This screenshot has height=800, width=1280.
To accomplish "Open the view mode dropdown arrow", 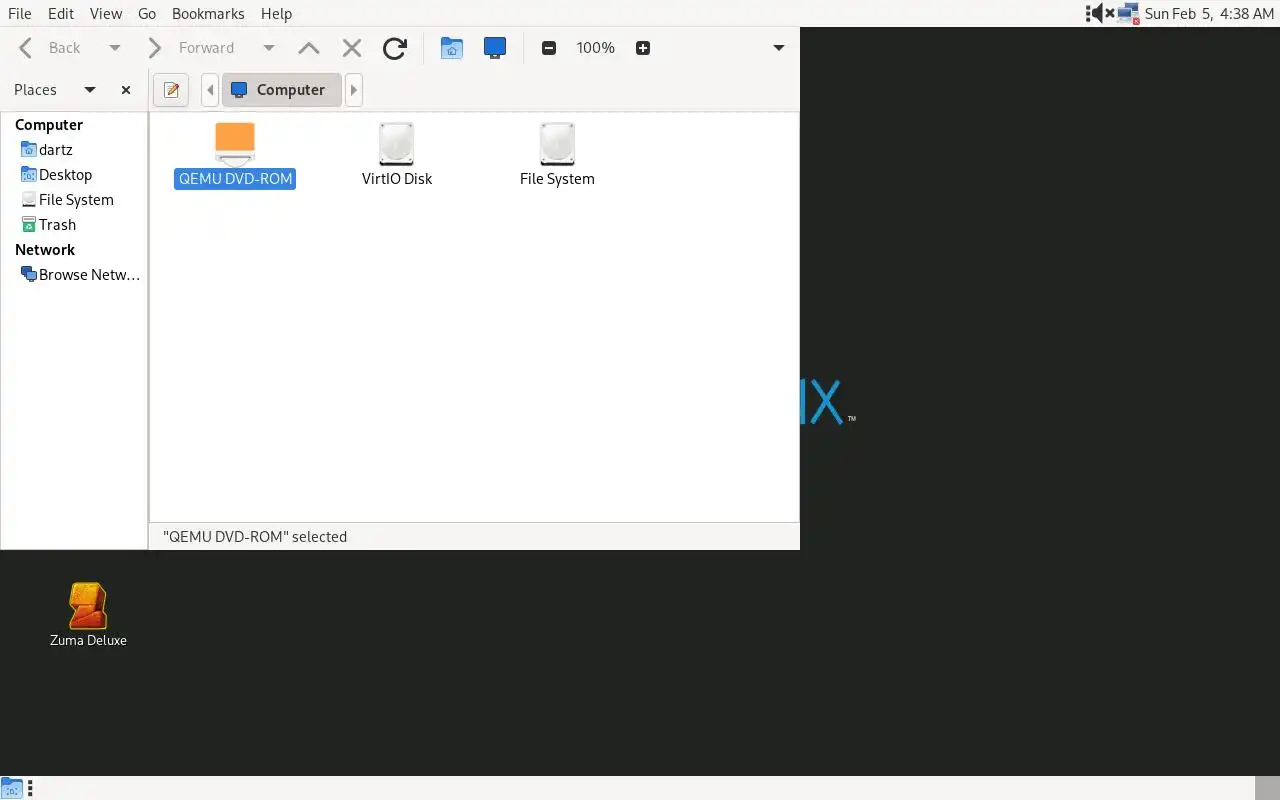I will pyautogui.click(x=779, y=48).
